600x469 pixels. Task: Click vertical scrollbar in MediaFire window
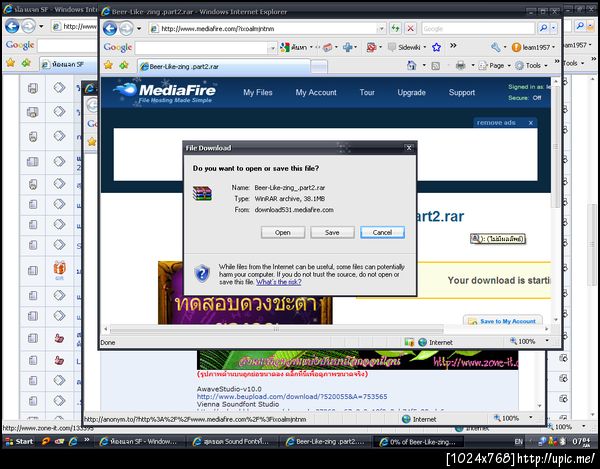tap(556, 147)
